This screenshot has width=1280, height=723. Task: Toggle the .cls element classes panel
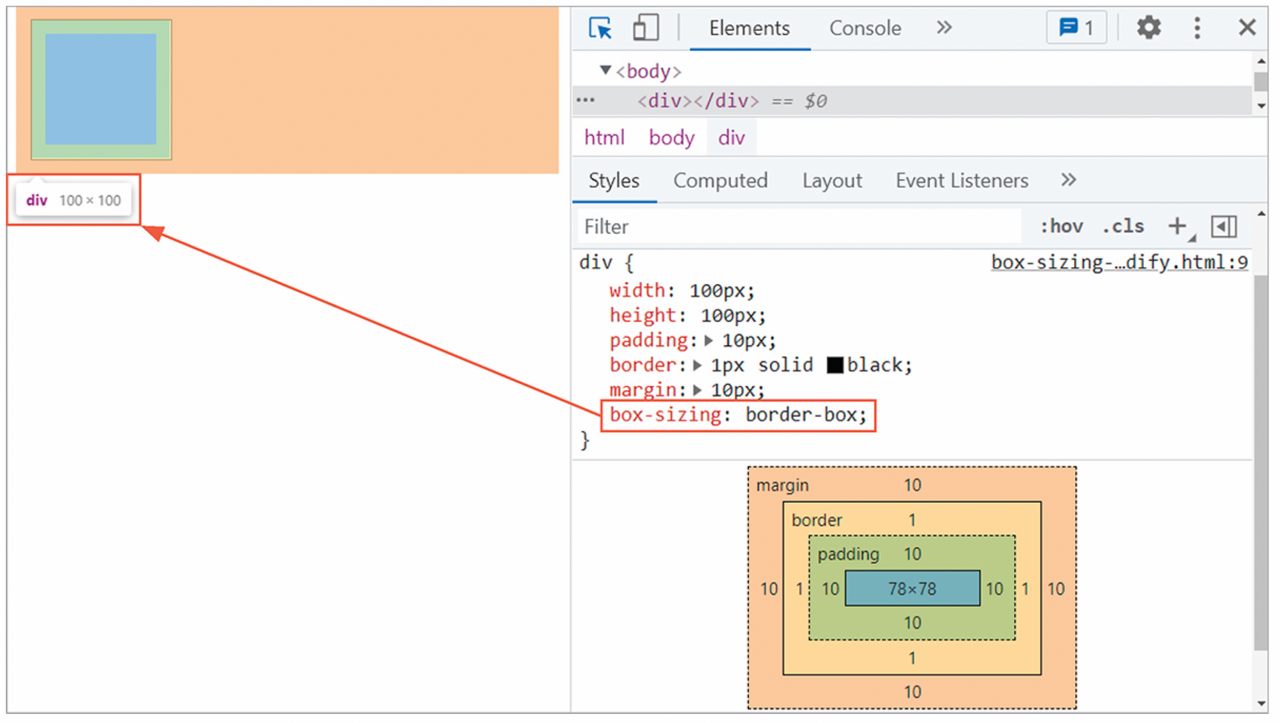pos(1123,227)
